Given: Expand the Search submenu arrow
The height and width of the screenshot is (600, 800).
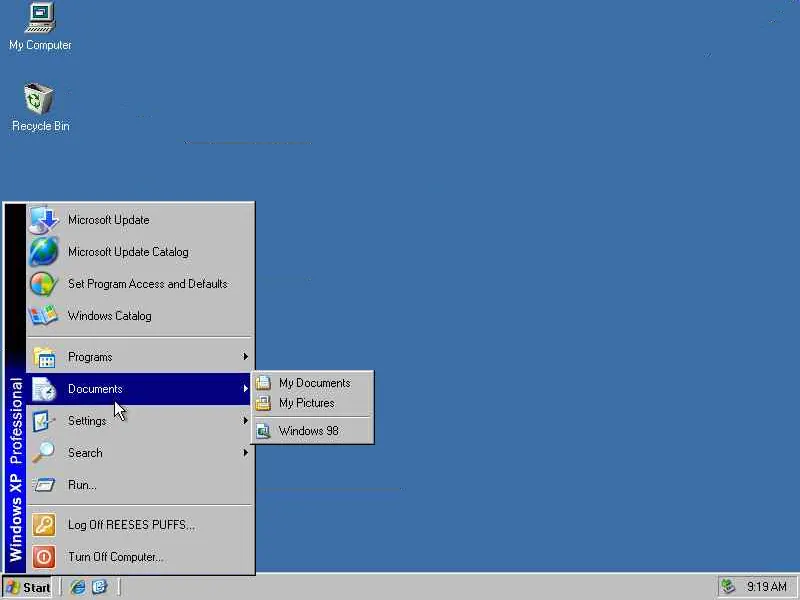Looking at the screenshot, I should (245, 453).
